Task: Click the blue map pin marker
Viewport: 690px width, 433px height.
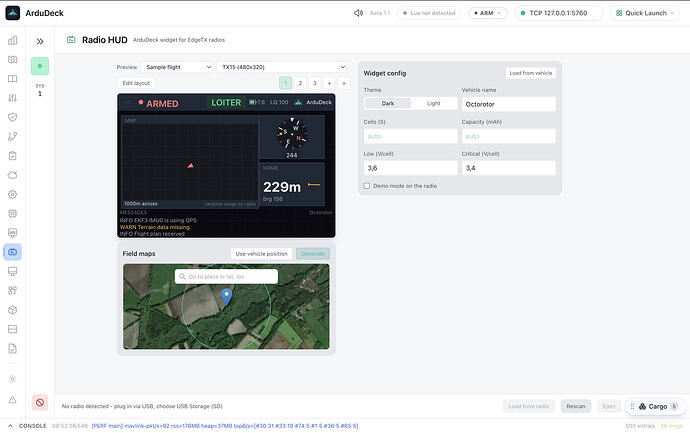Action: [x=226, y=297]
